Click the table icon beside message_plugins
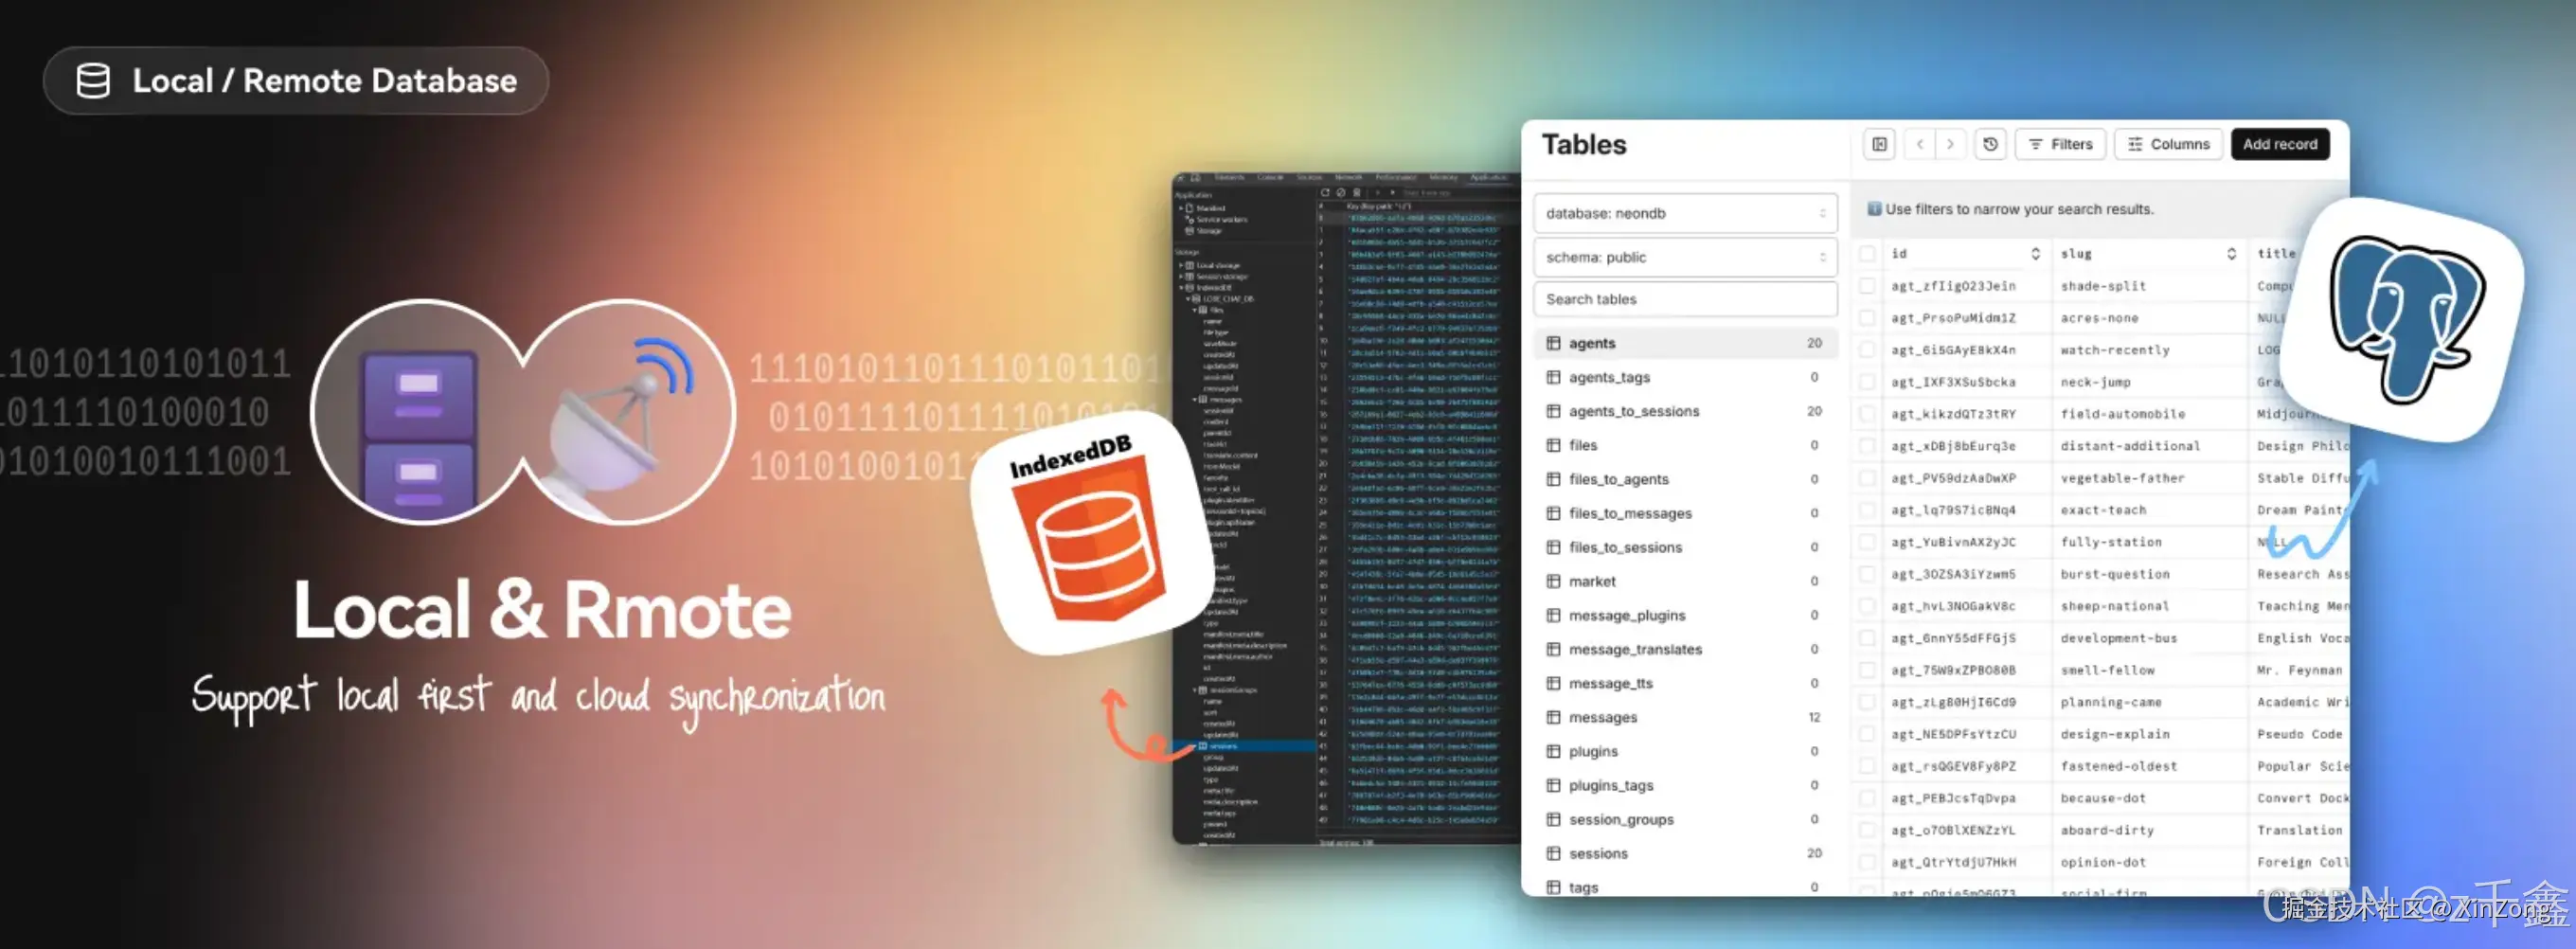The image size is (2576, 949). pos(1553,615)
